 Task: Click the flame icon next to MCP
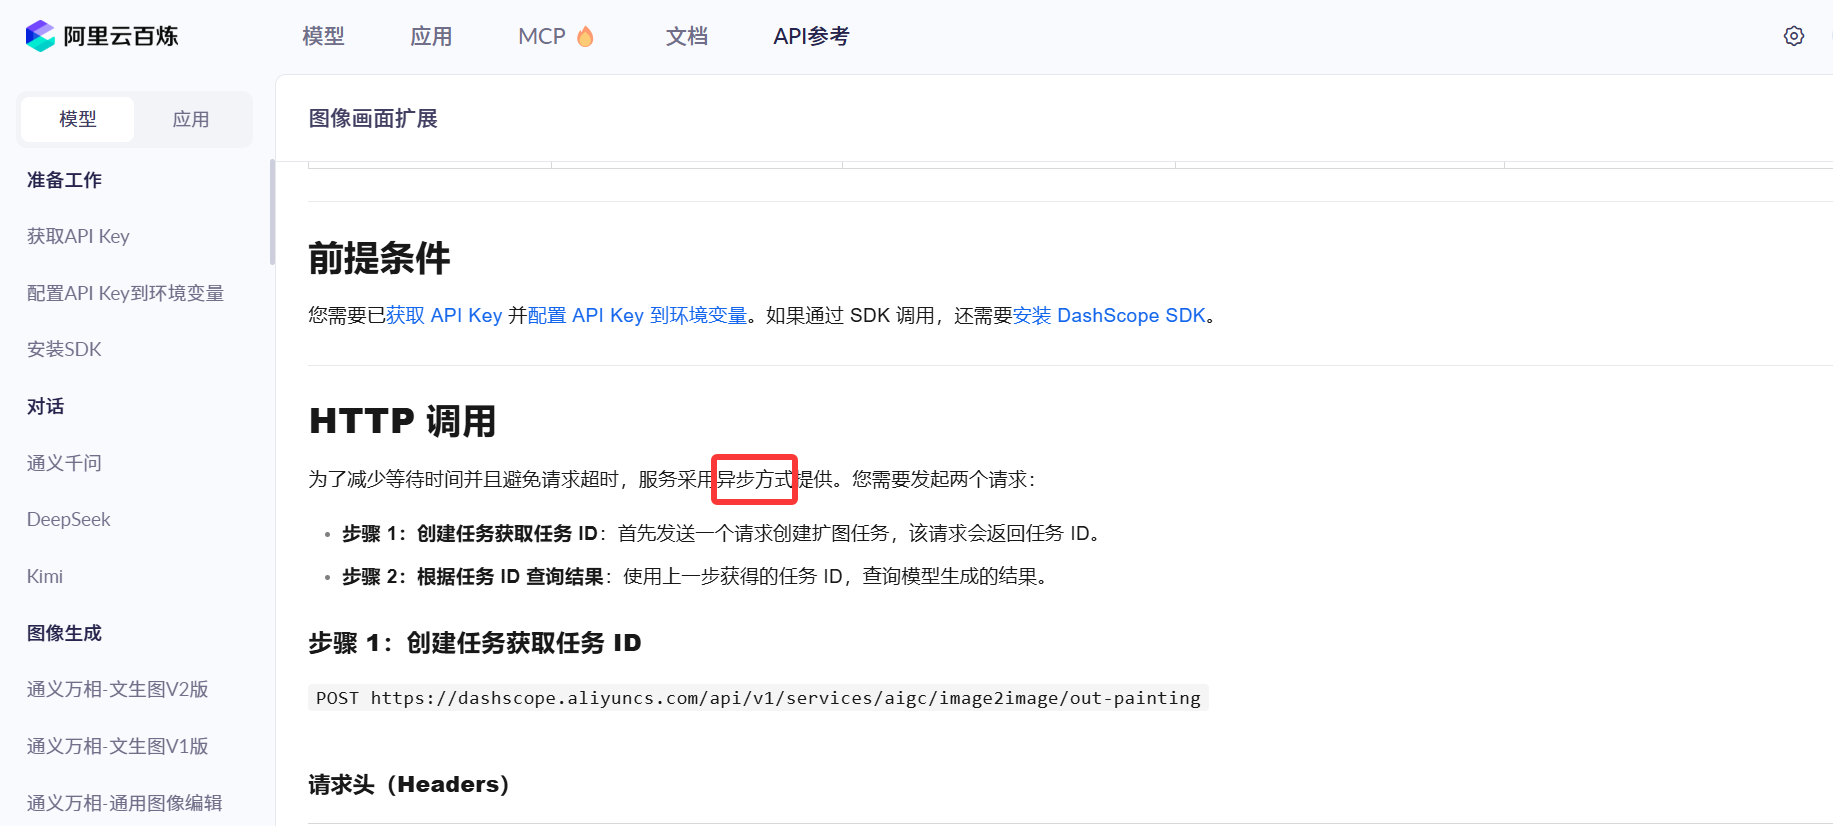pyautogui.click(x=585, y=36)
